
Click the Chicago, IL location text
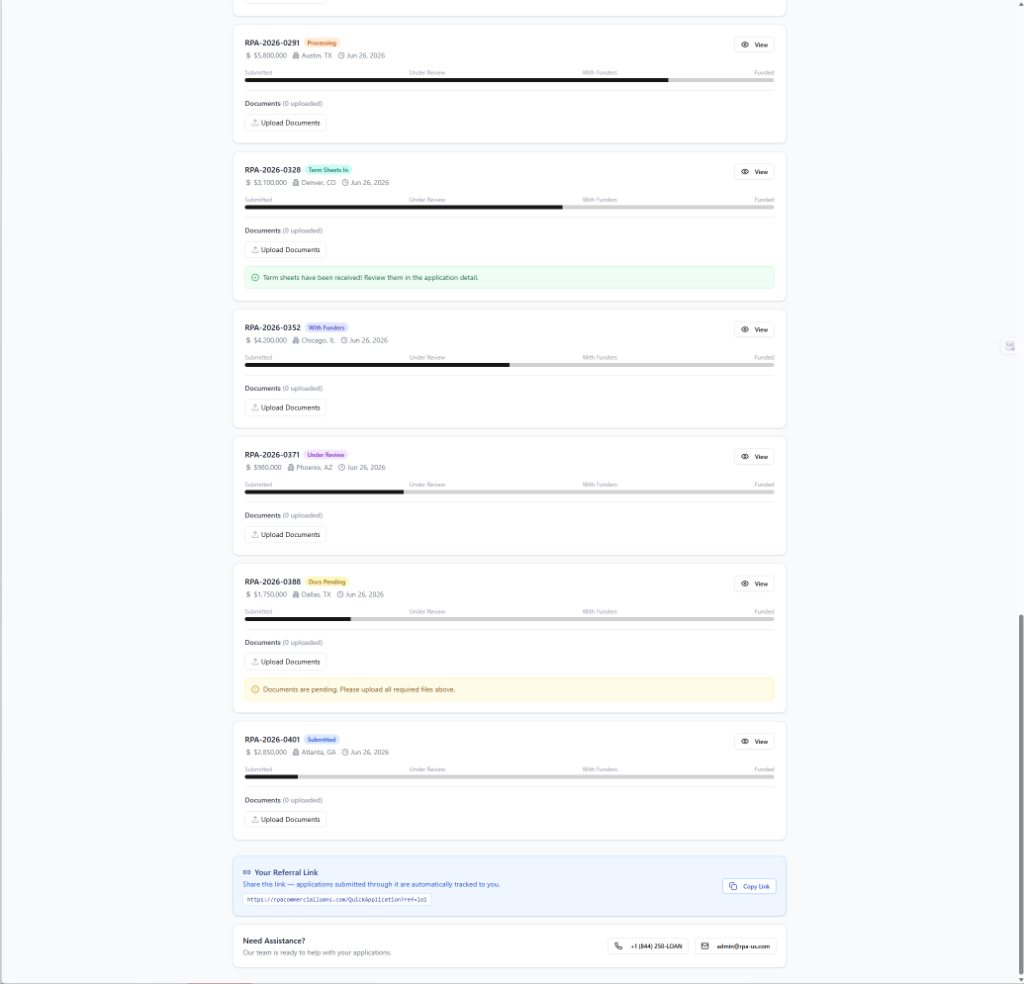[318, 340]
